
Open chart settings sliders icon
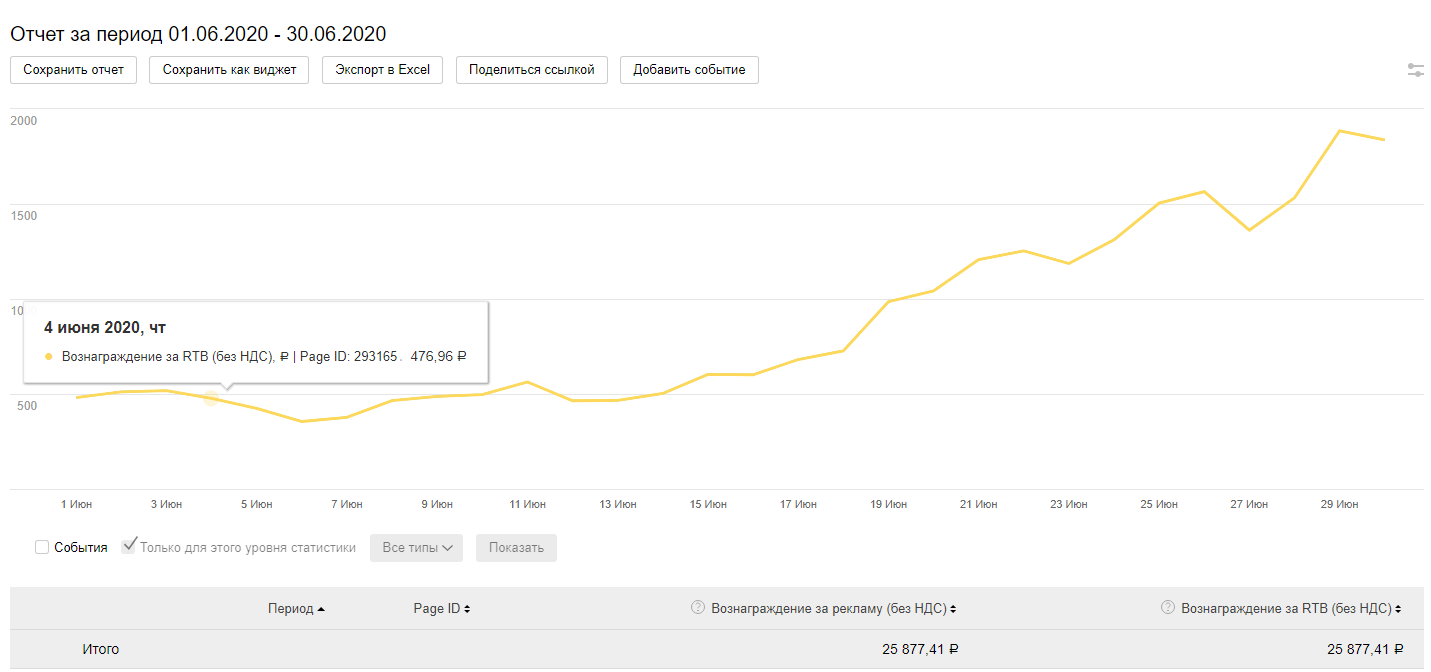pos(1415,70)
